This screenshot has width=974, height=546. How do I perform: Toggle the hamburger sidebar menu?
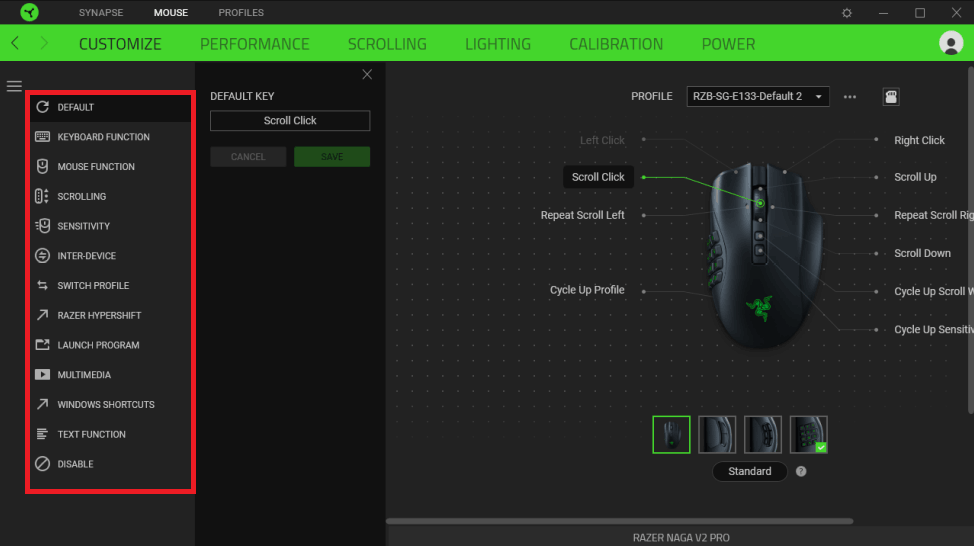pyautogui.click(x=14, y=86)
